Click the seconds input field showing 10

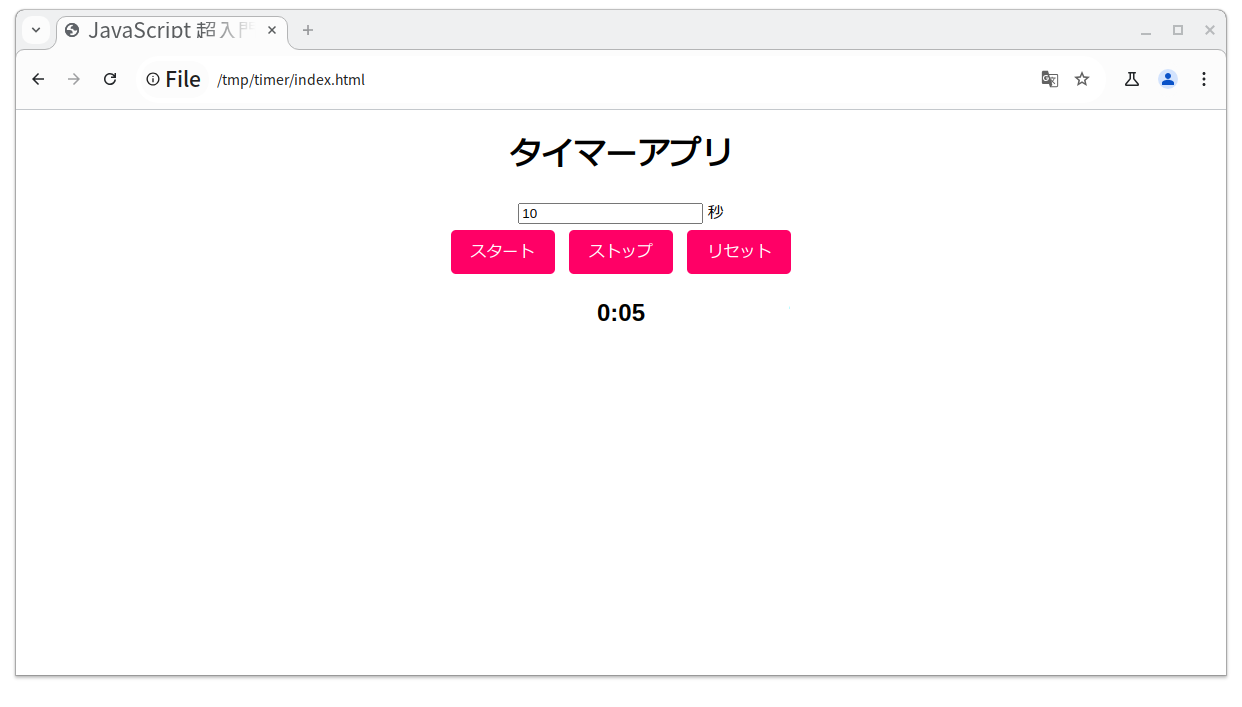point(610,212)
